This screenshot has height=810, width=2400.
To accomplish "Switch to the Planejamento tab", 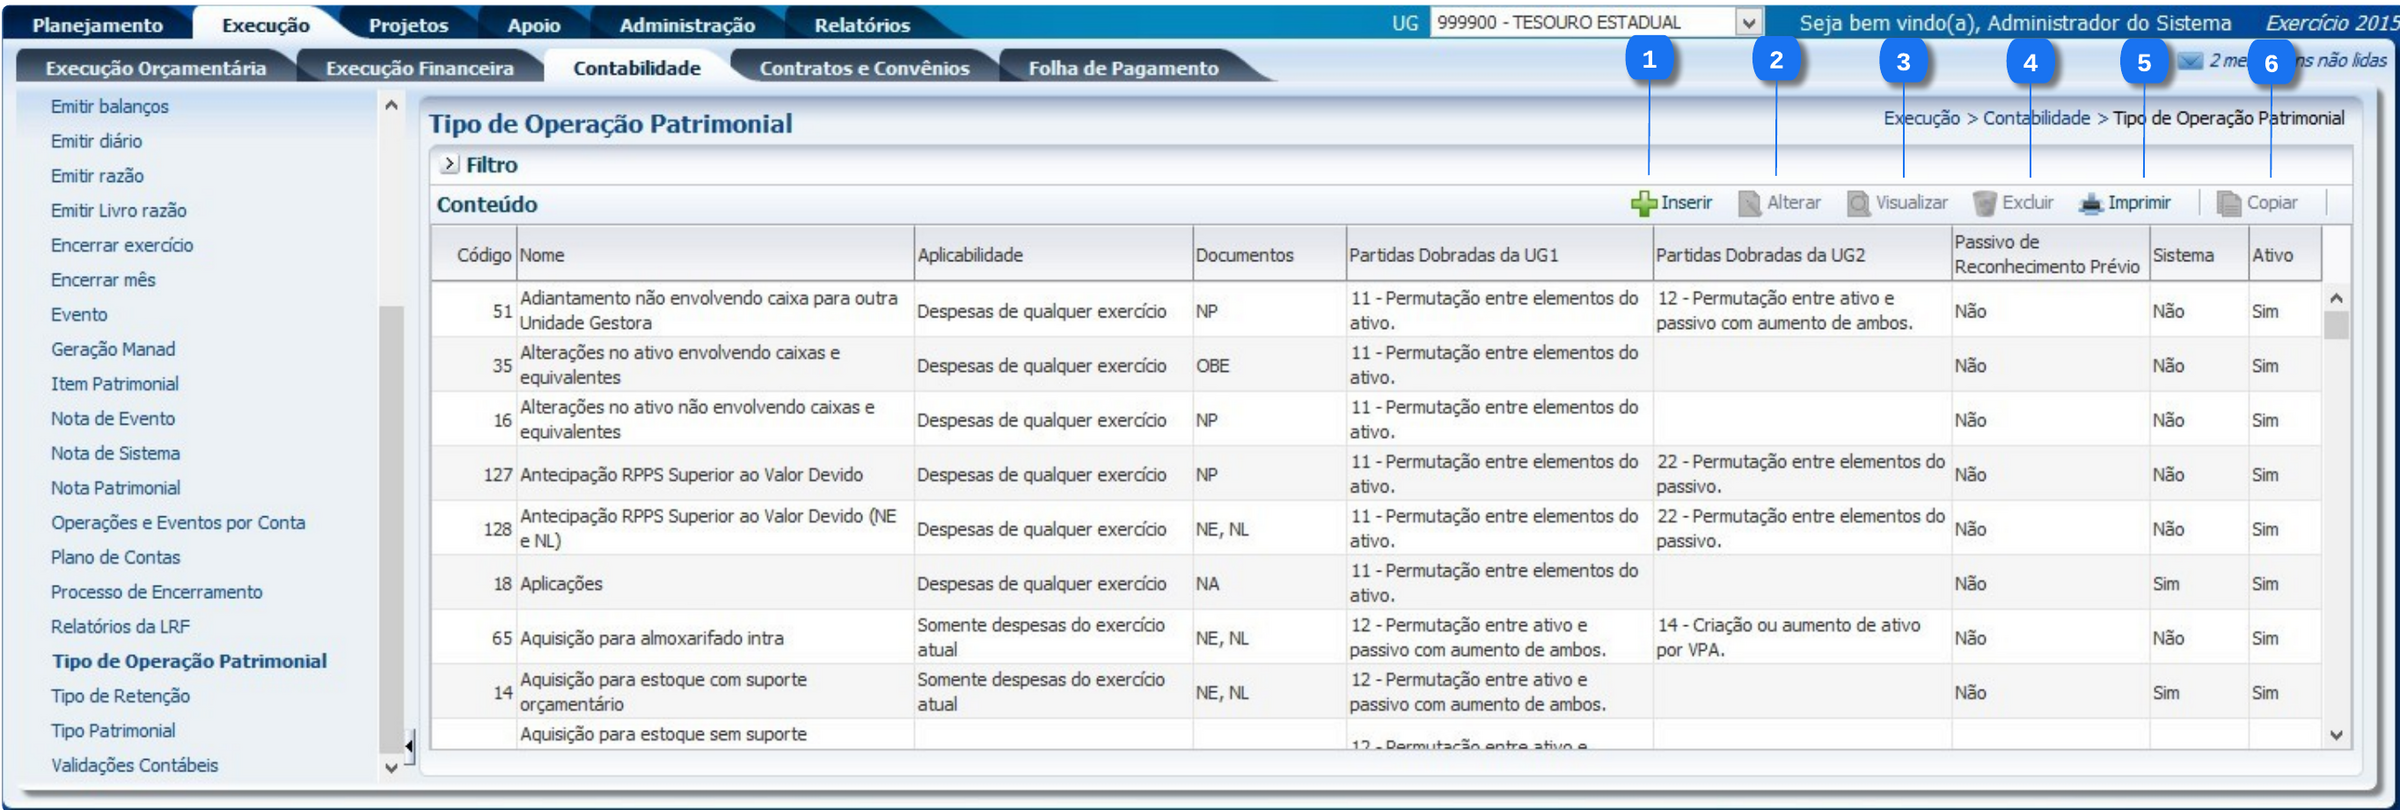I will point(97,25).
